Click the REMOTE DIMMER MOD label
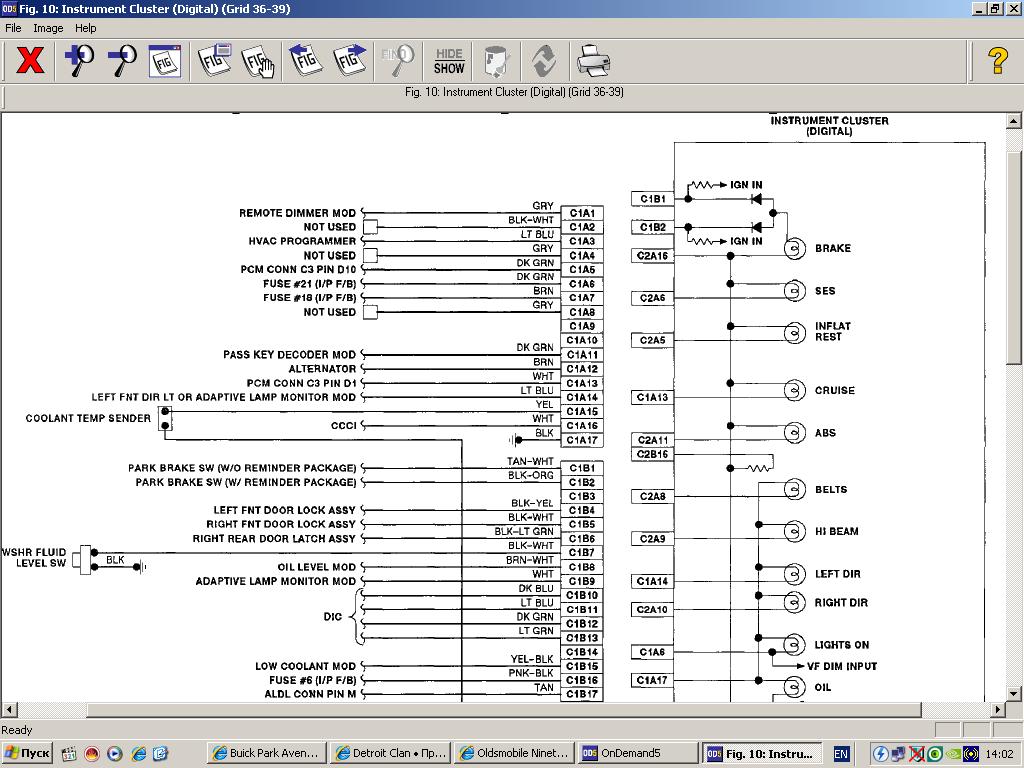 (297, 213)
